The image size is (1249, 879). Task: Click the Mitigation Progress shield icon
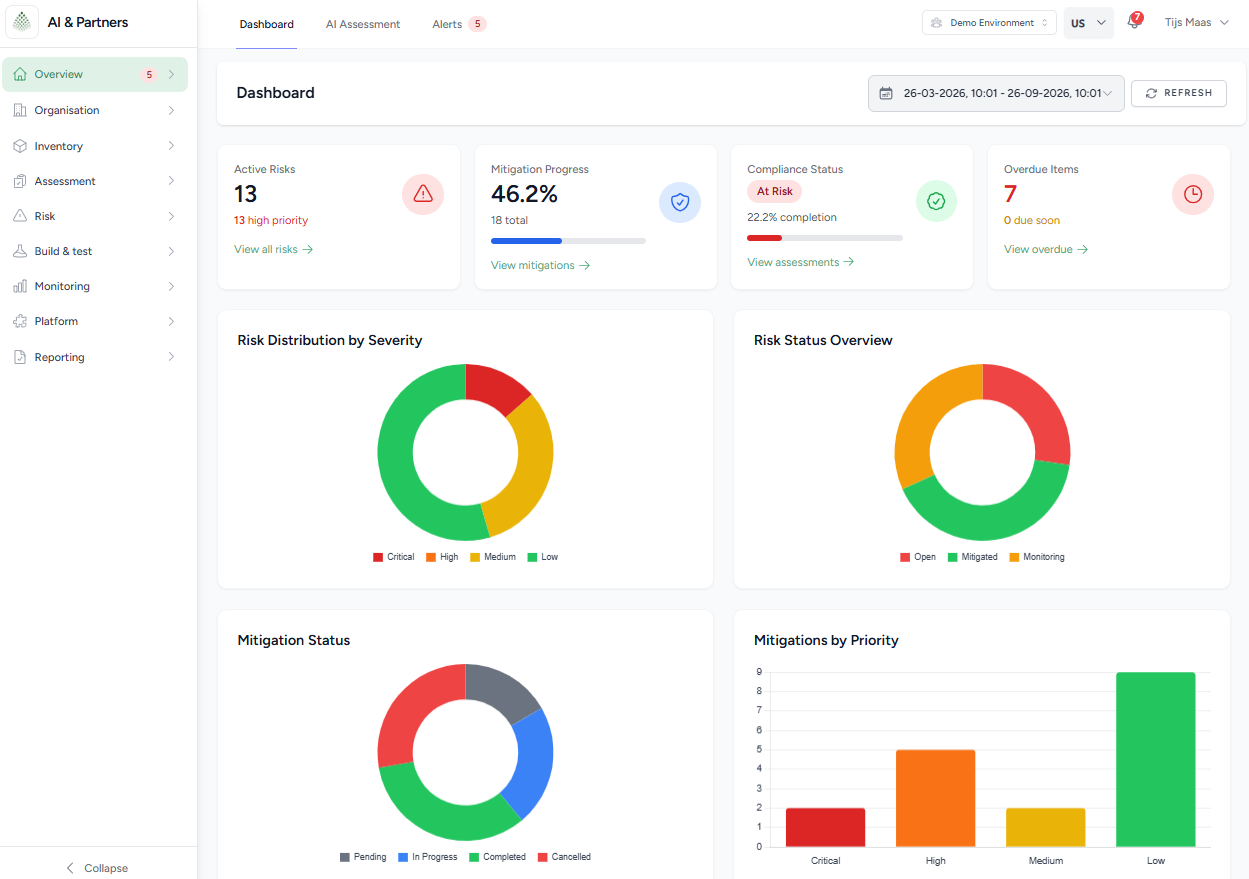click(x=680, y=202)
